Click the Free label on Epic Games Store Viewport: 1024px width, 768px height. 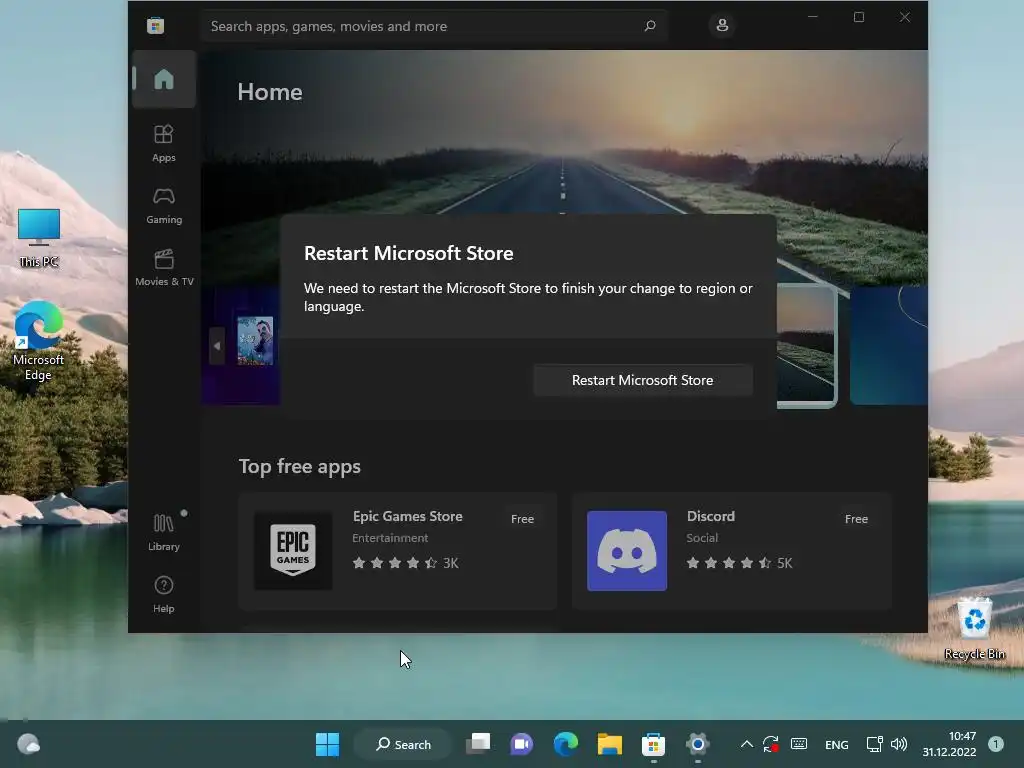[x=522, y=519]
